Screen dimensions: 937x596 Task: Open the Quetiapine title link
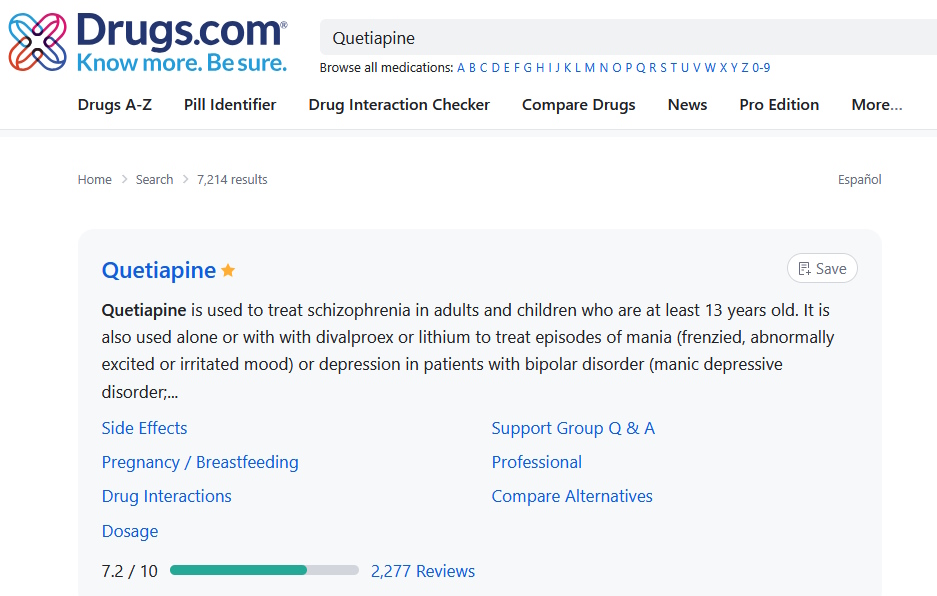coord(158,270)
